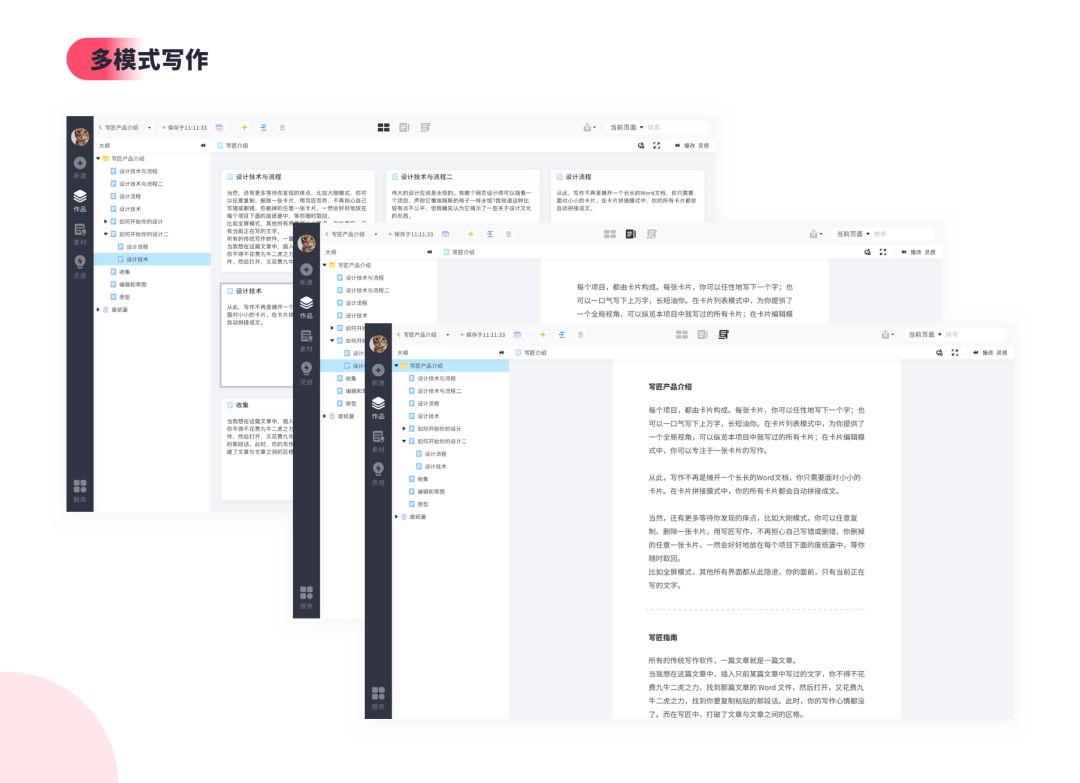
Task: Click the 修改 button in the front window
Action: click(x=987, y=353)
